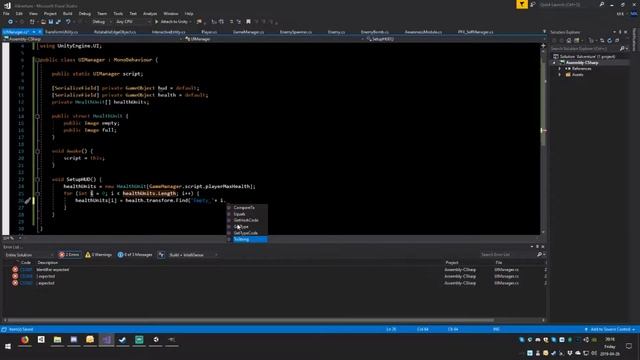Open the File menu

6,13
